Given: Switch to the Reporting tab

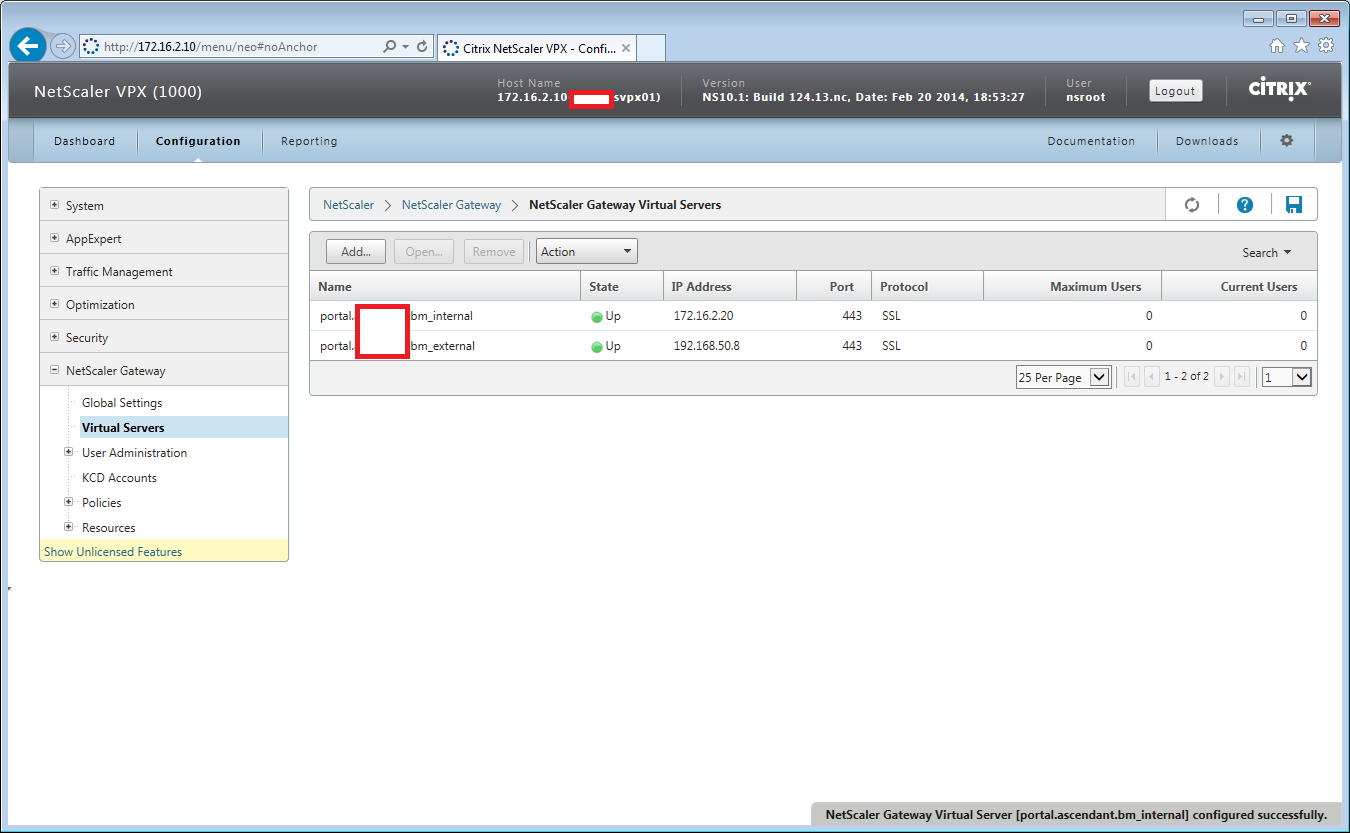Looking at the screenshot, I should (309, 141).
